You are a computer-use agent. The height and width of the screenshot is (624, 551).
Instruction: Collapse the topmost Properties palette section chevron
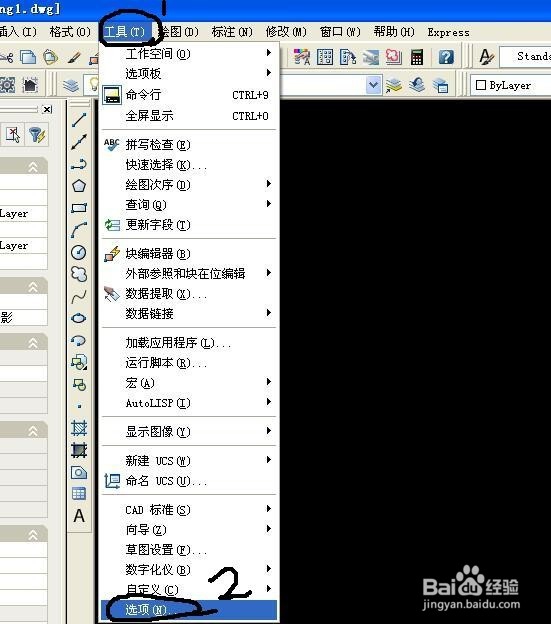pos(33,167)
